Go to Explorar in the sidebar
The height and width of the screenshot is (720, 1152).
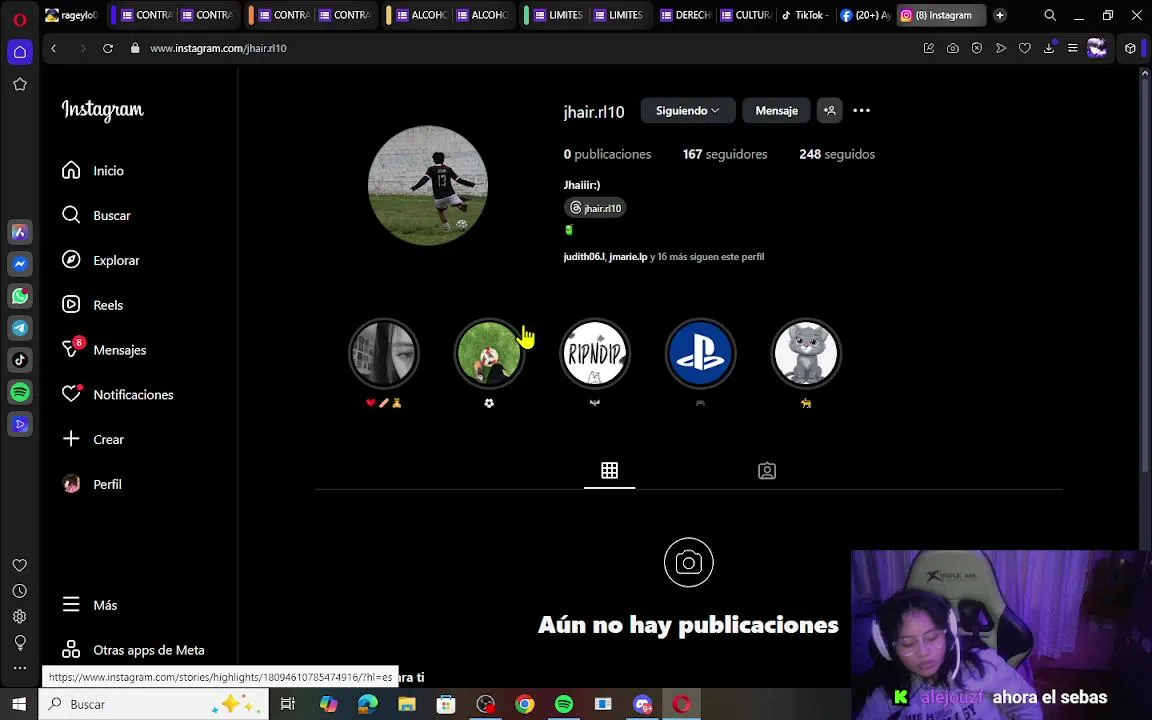click(101, 260)
